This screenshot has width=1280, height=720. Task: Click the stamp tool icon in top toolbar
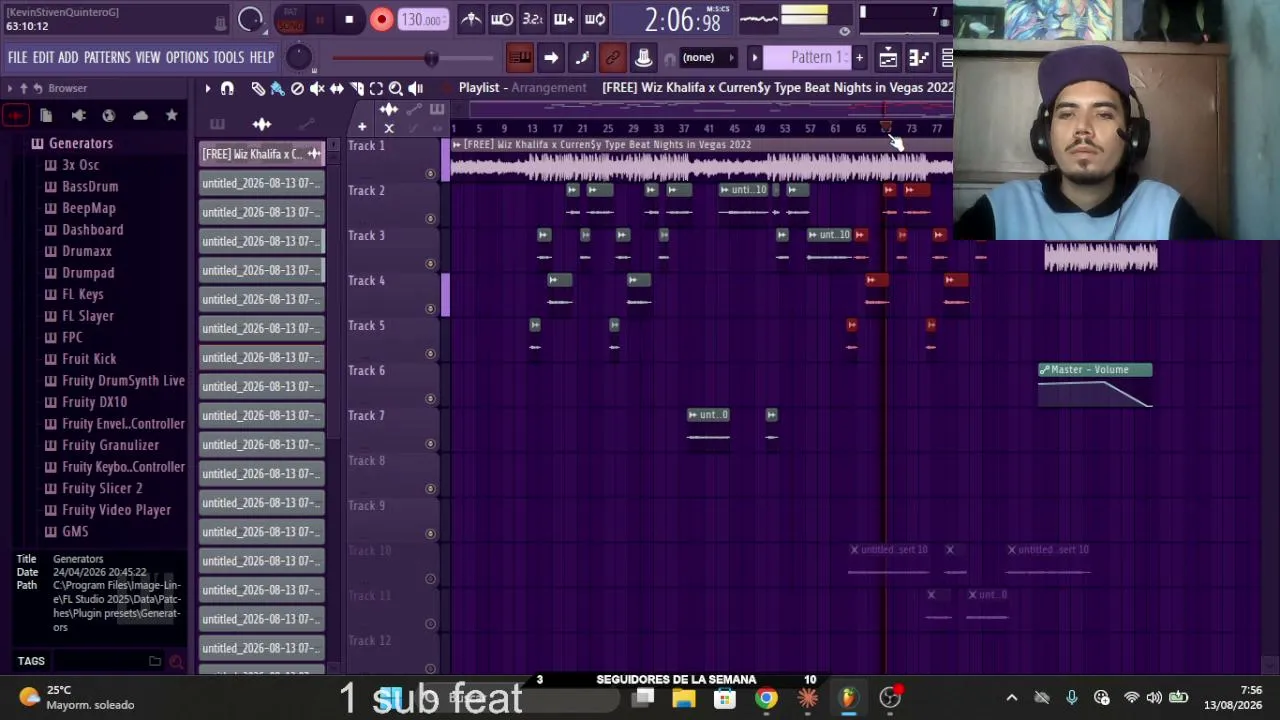[x=644, y=58]
